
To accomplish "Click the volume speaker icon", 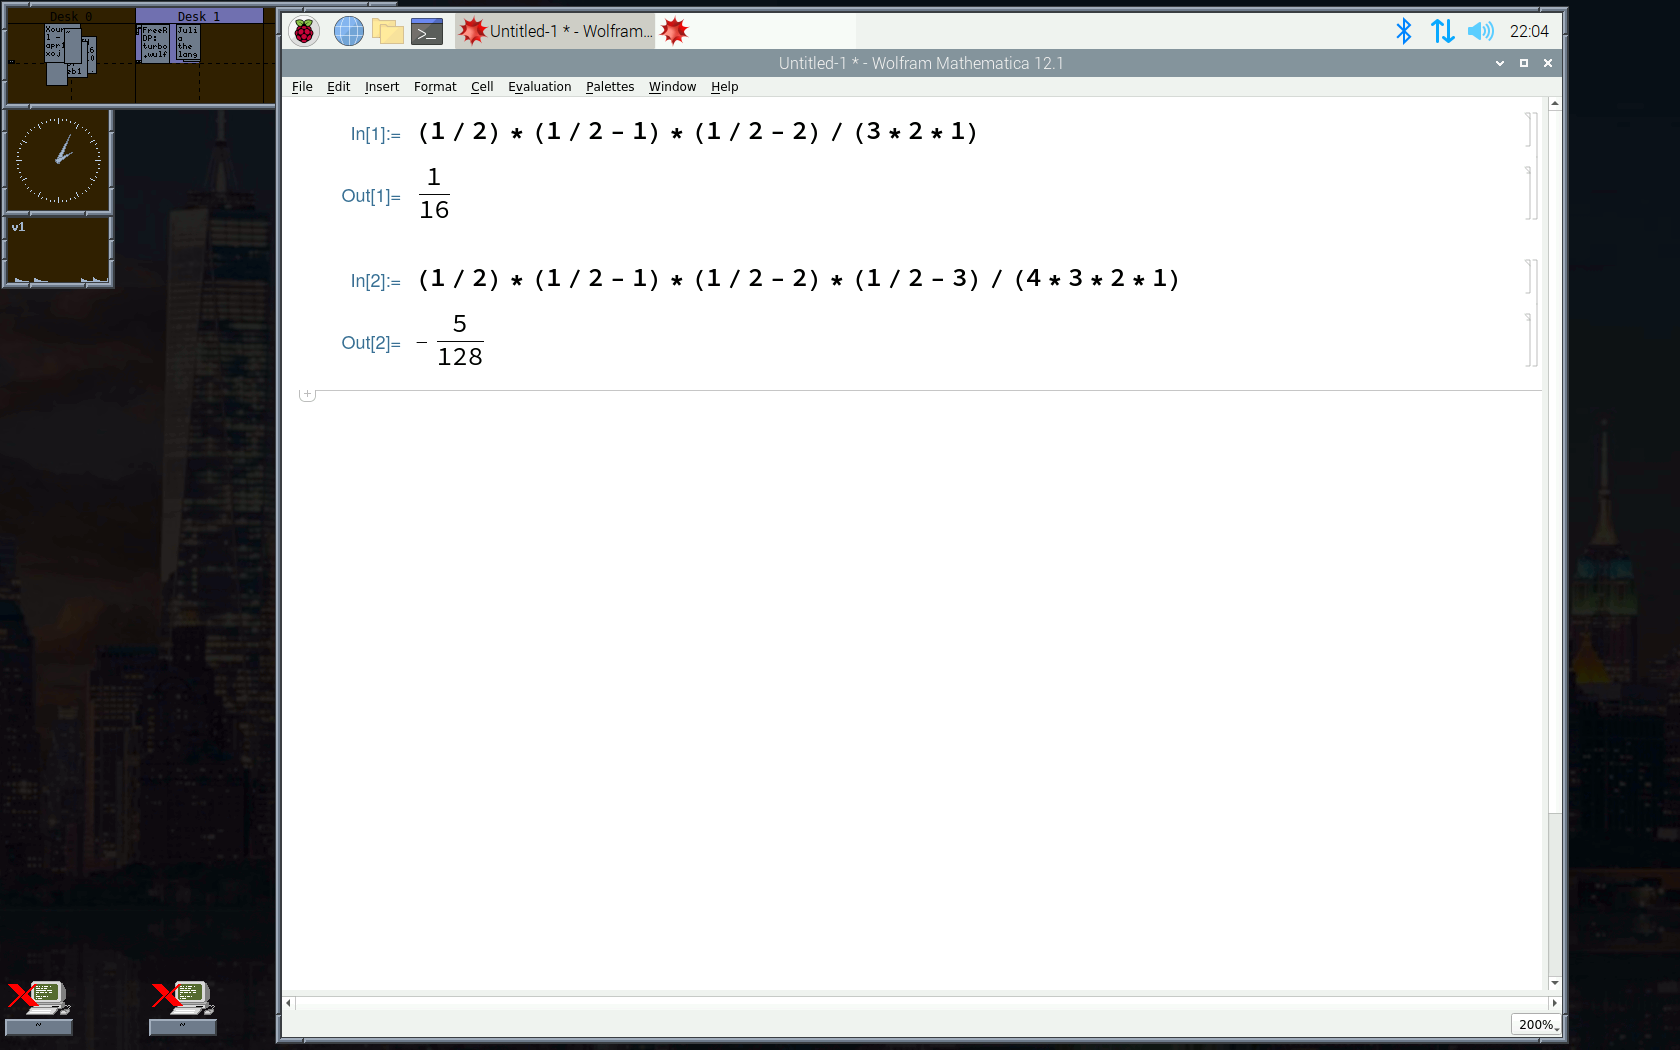I will click(1480, 31).
